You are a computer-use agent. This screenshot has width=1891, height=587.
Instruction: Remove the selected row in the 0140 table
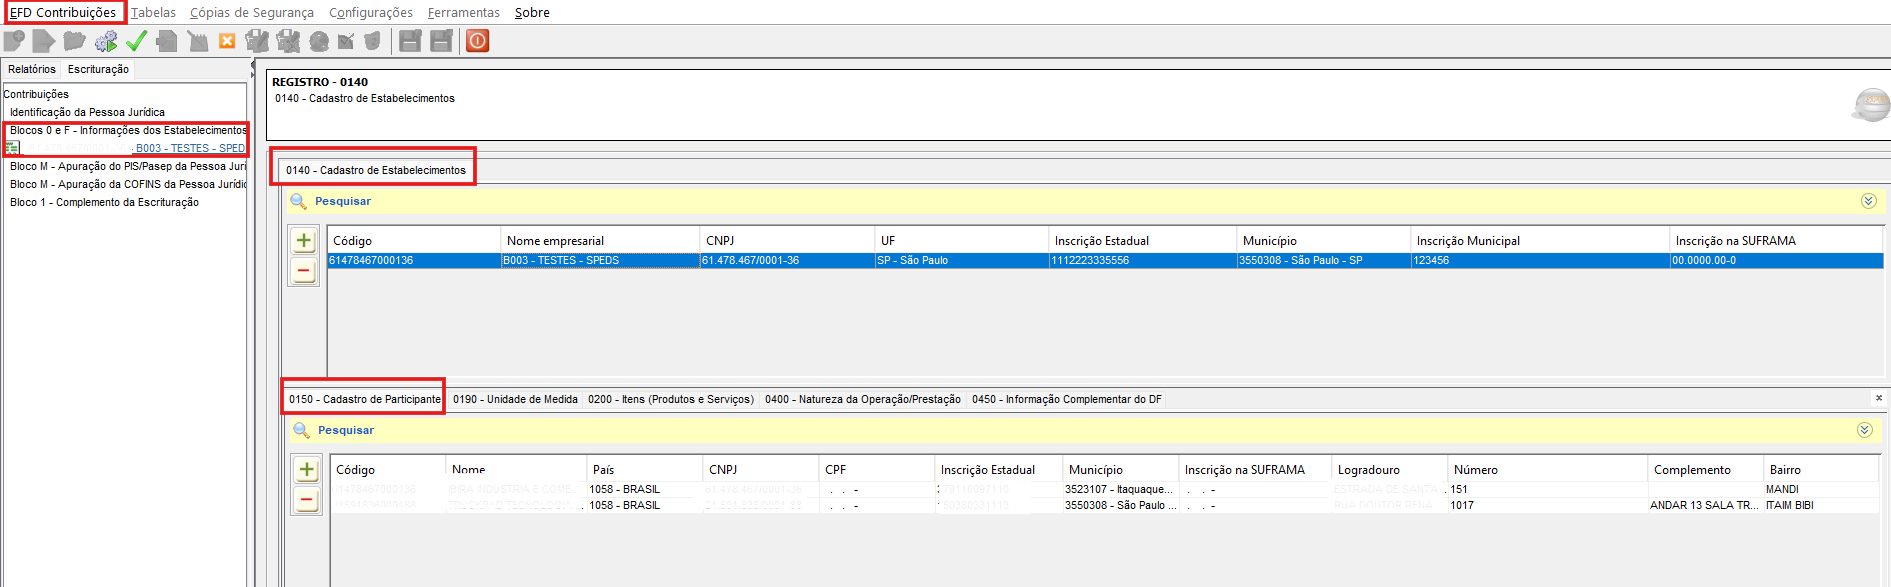304,271
